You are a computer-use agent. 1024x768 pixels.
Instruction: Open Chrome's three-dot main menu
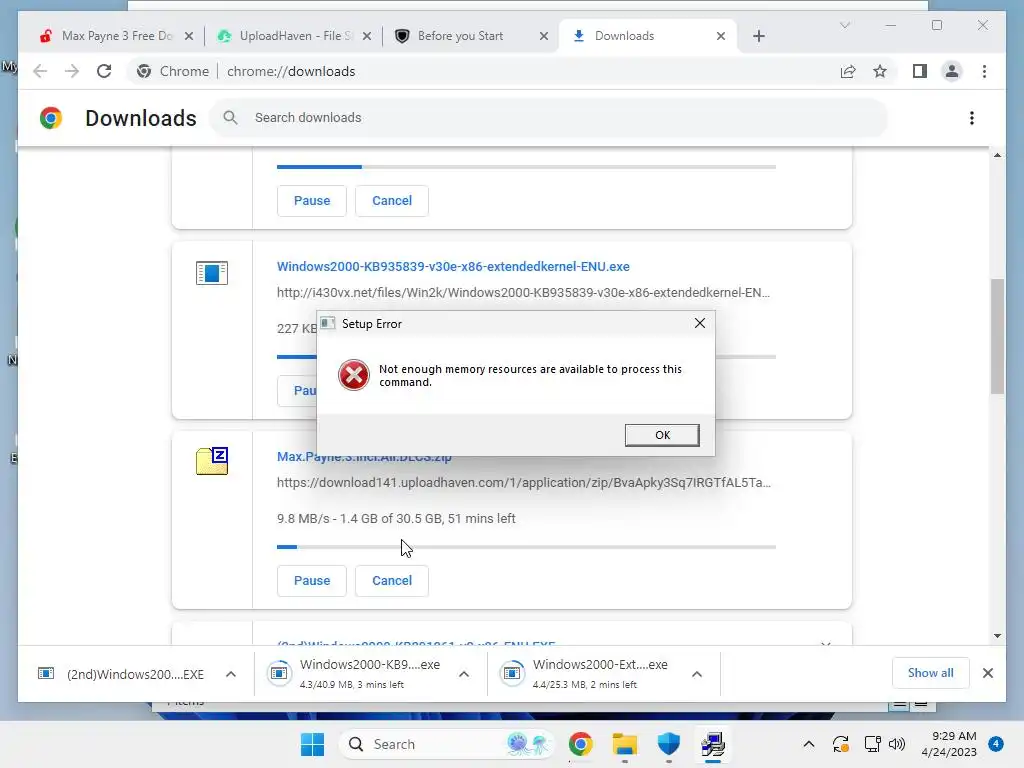[x=984, y=71]
